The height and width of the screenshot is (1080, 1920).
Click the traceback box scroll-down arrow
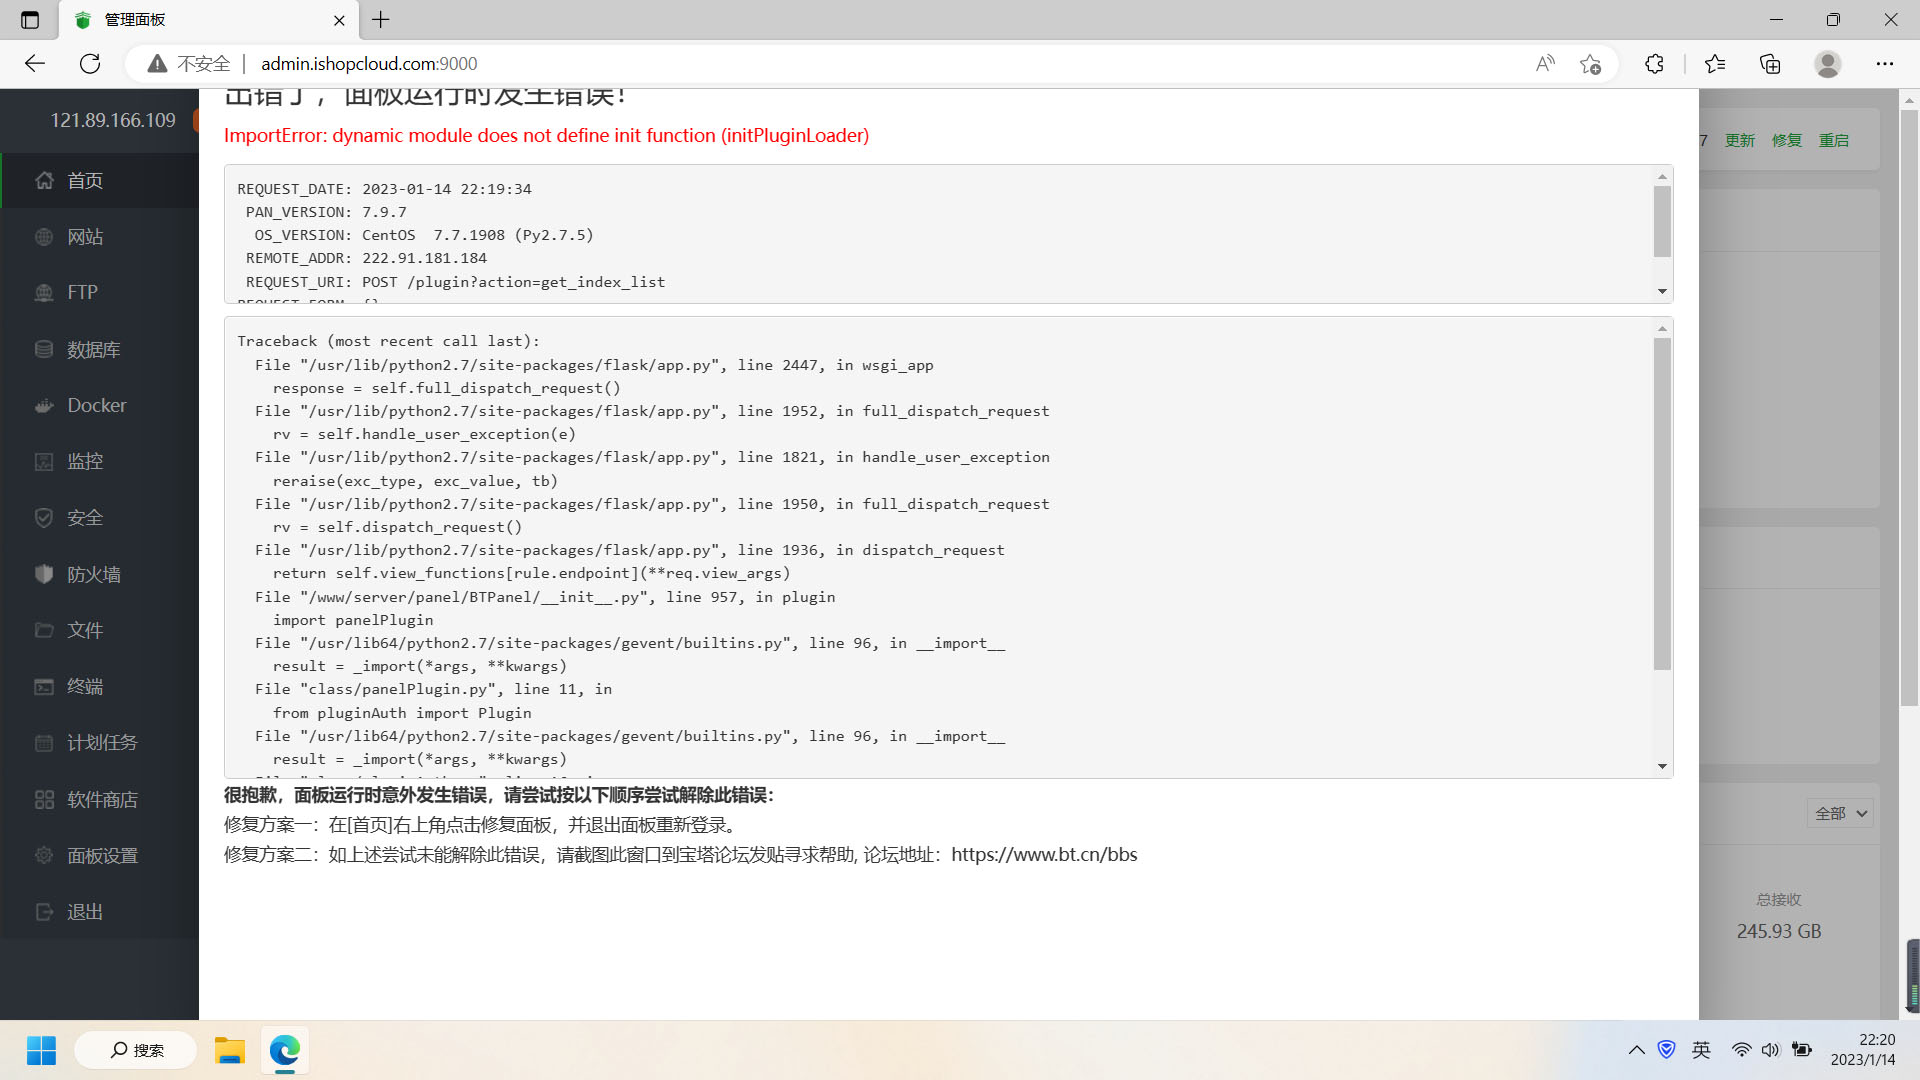coord(1662,766)
